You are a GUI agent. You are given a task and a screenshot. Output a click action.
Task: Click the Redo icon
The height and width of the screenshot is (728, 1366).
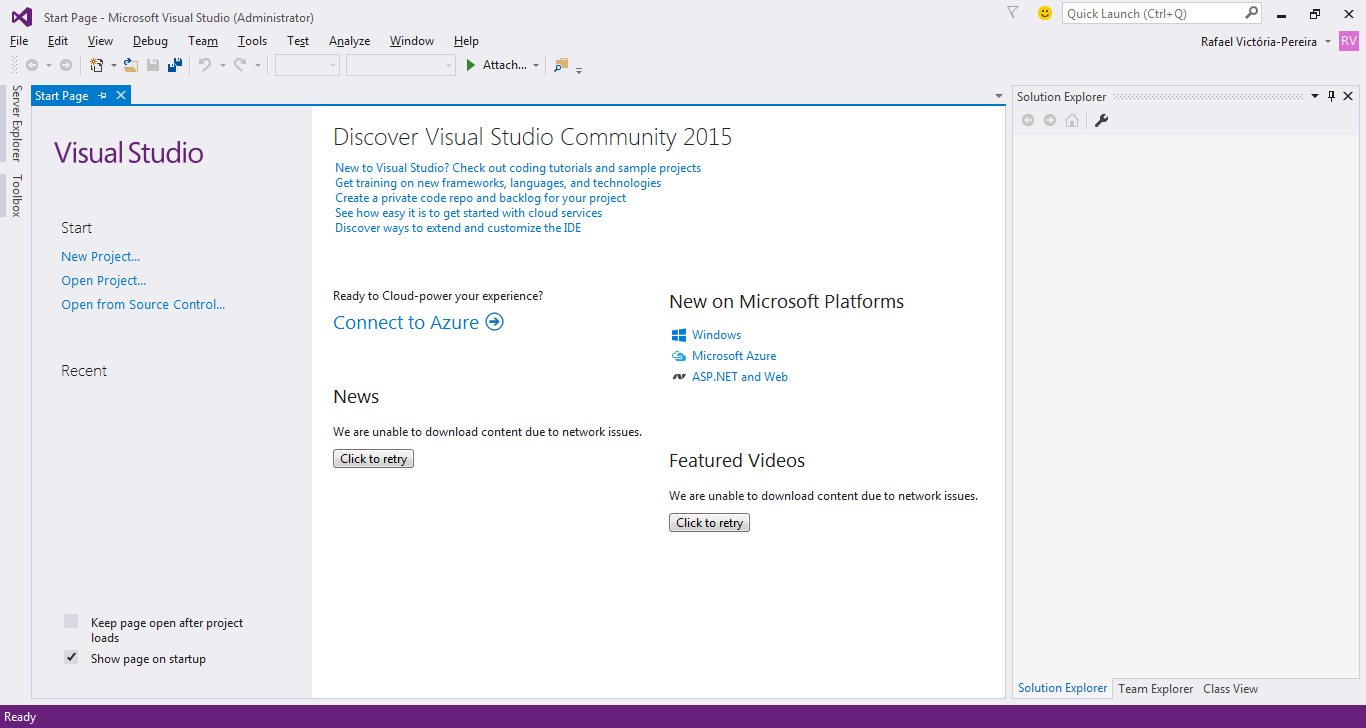[x=240, y=65]
